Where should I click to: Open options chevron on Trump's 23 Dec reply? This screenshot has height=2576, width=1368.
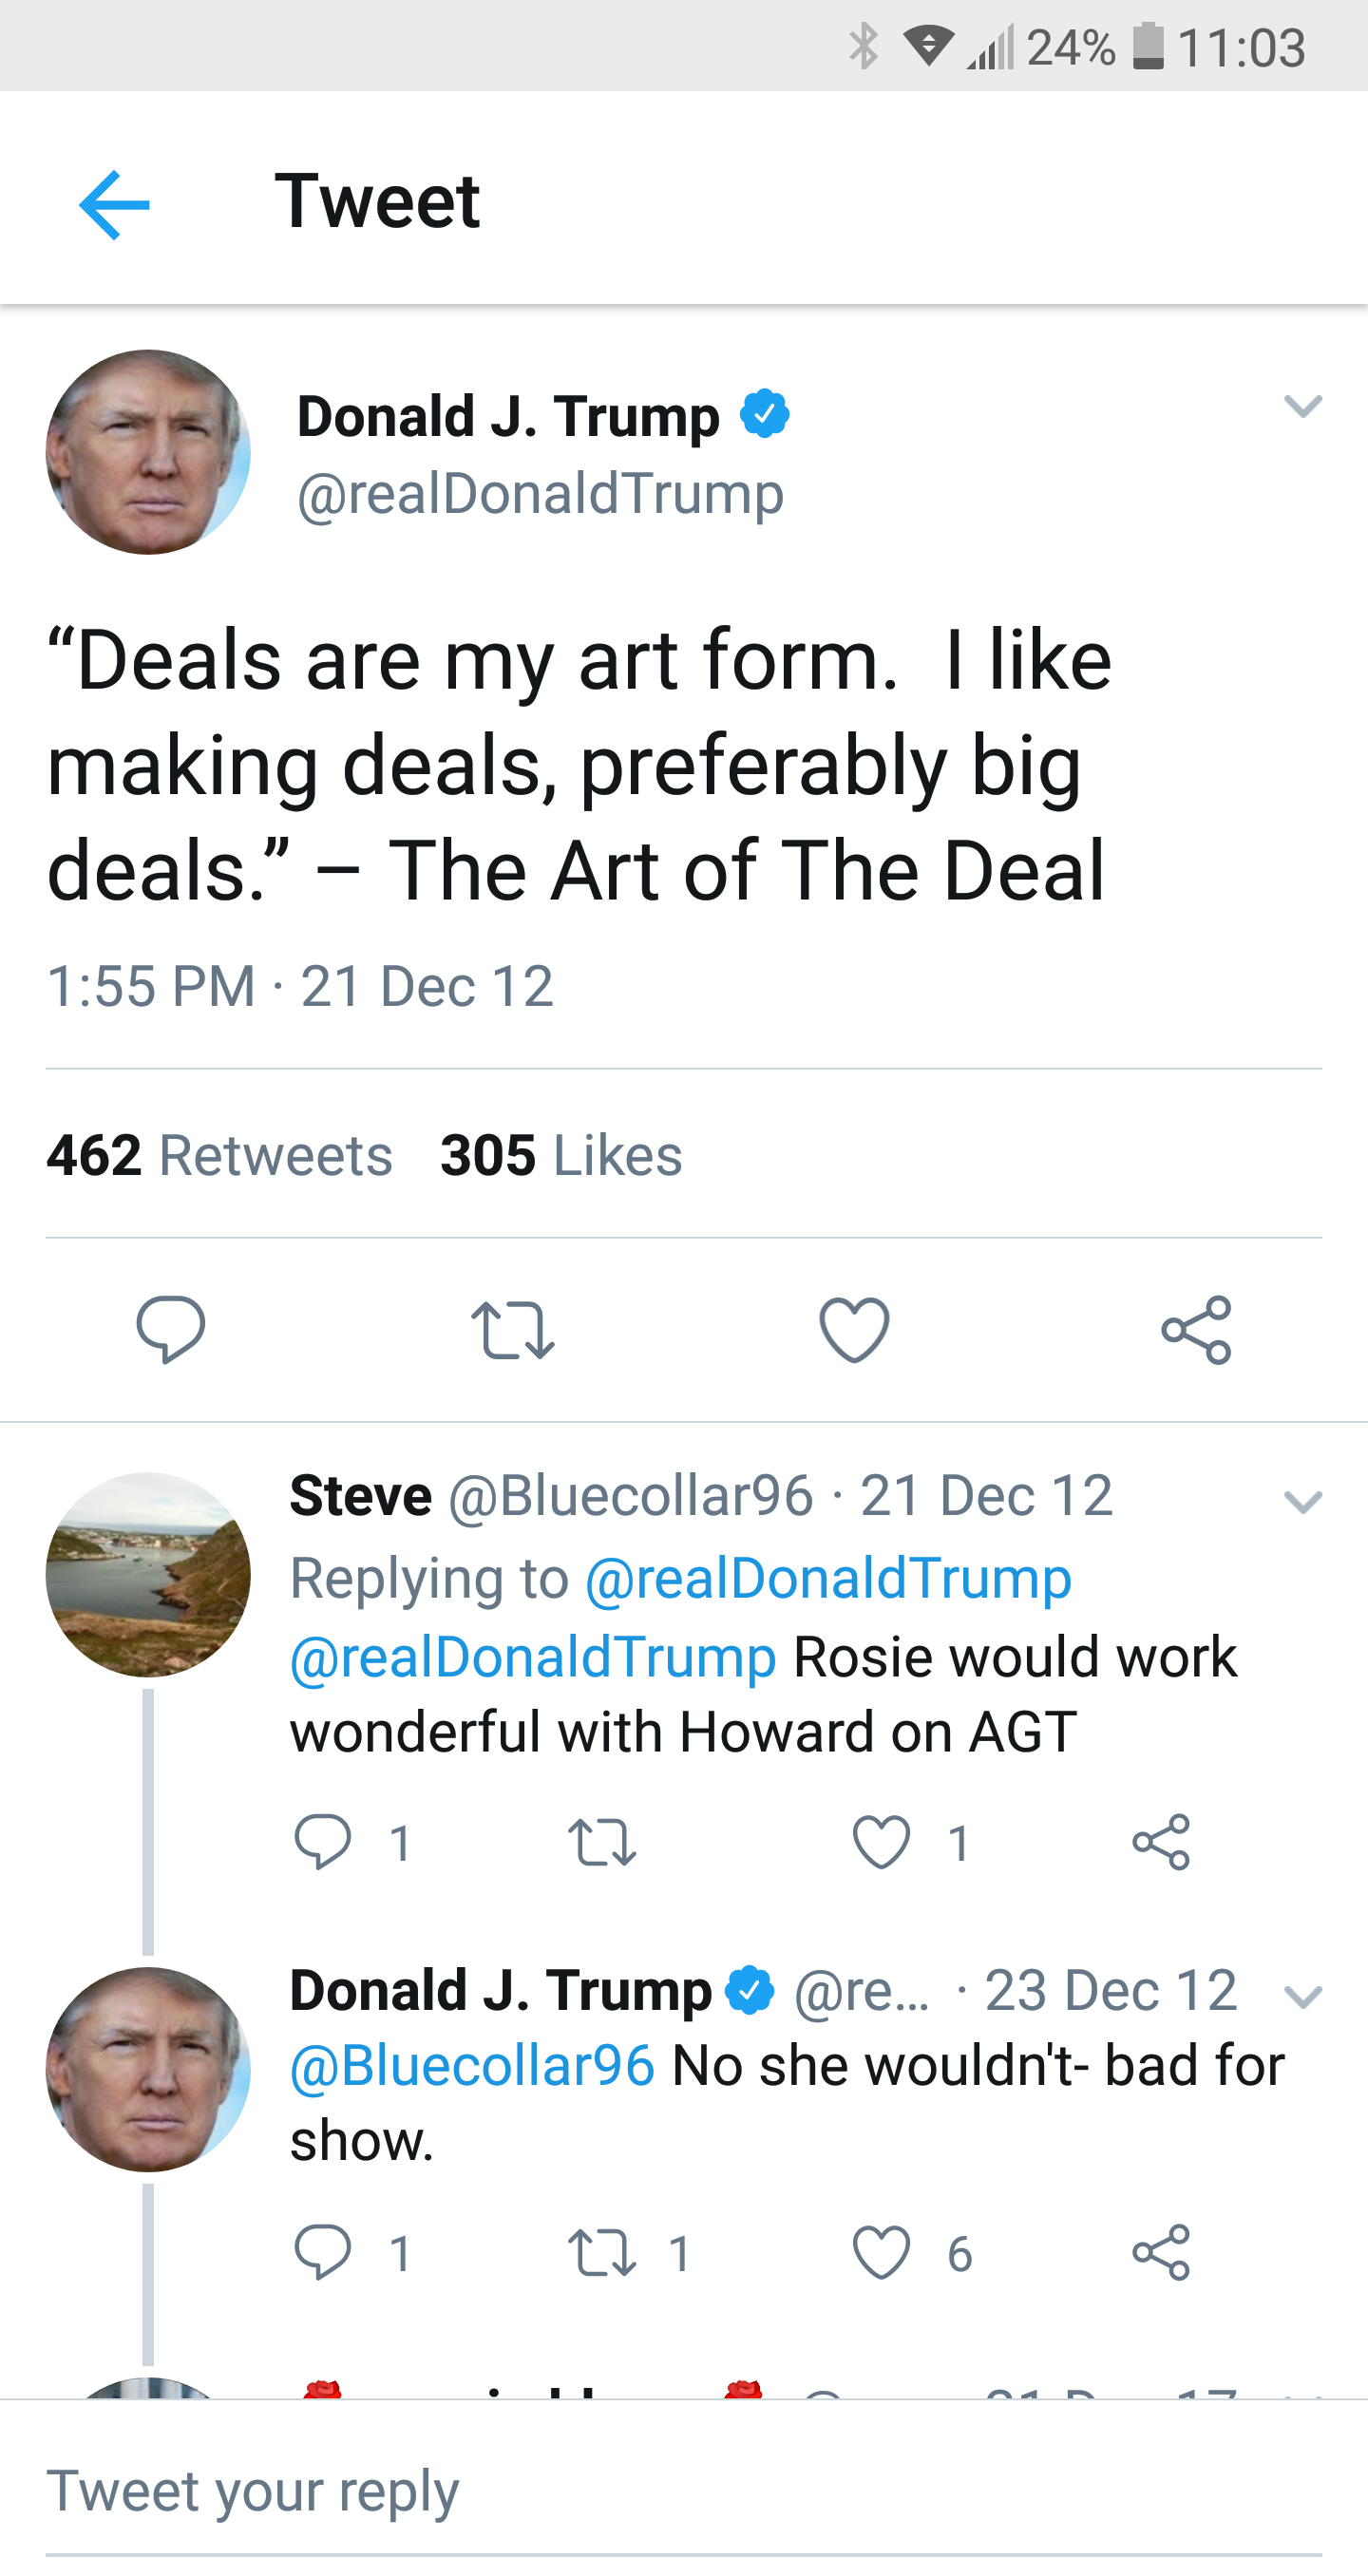(x=1302, y=1996)
